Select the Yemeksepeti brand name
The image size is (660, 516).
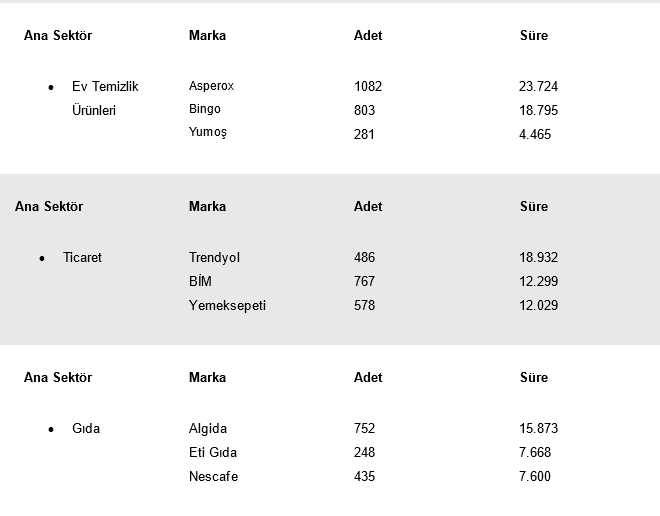pyautogui.click(x=227, y=306)
